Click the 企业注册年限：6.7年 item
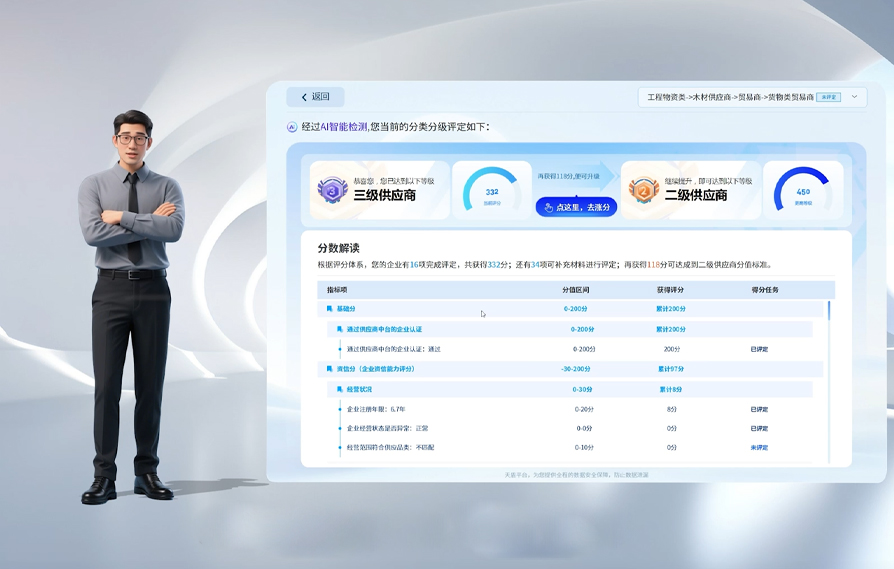The width and height of the screenshot is (894, 569). pyautogui.click(x=376, y=409)
